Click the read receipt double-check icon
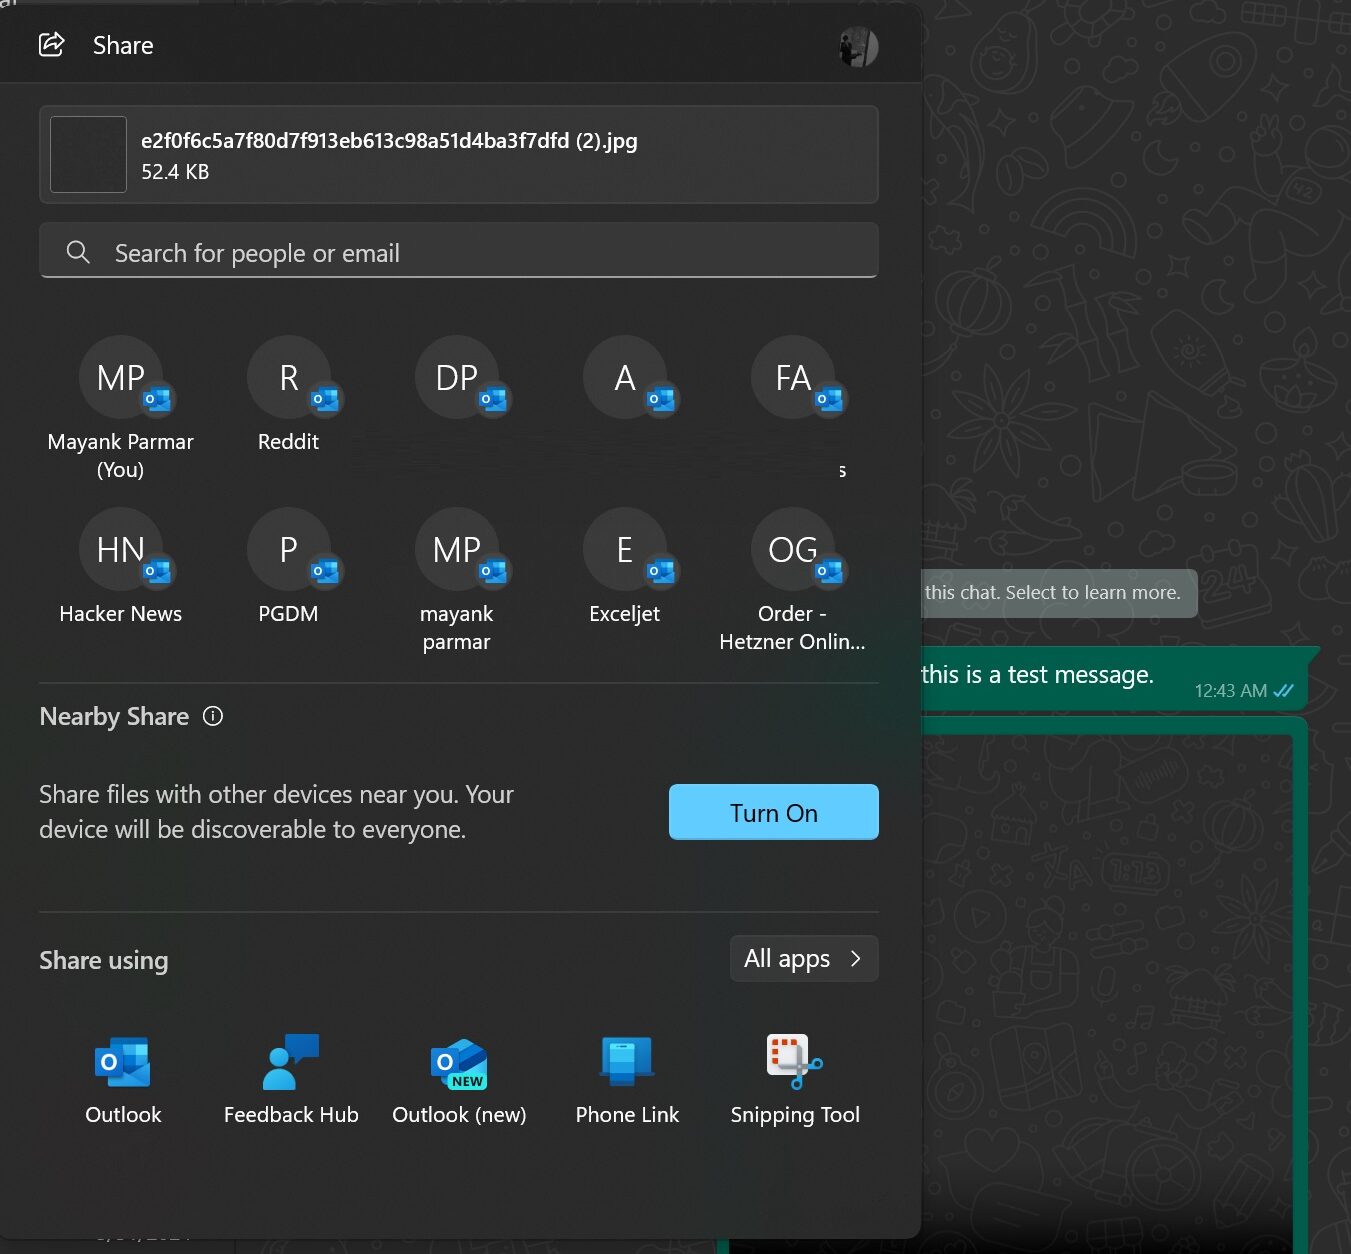 1284,691
